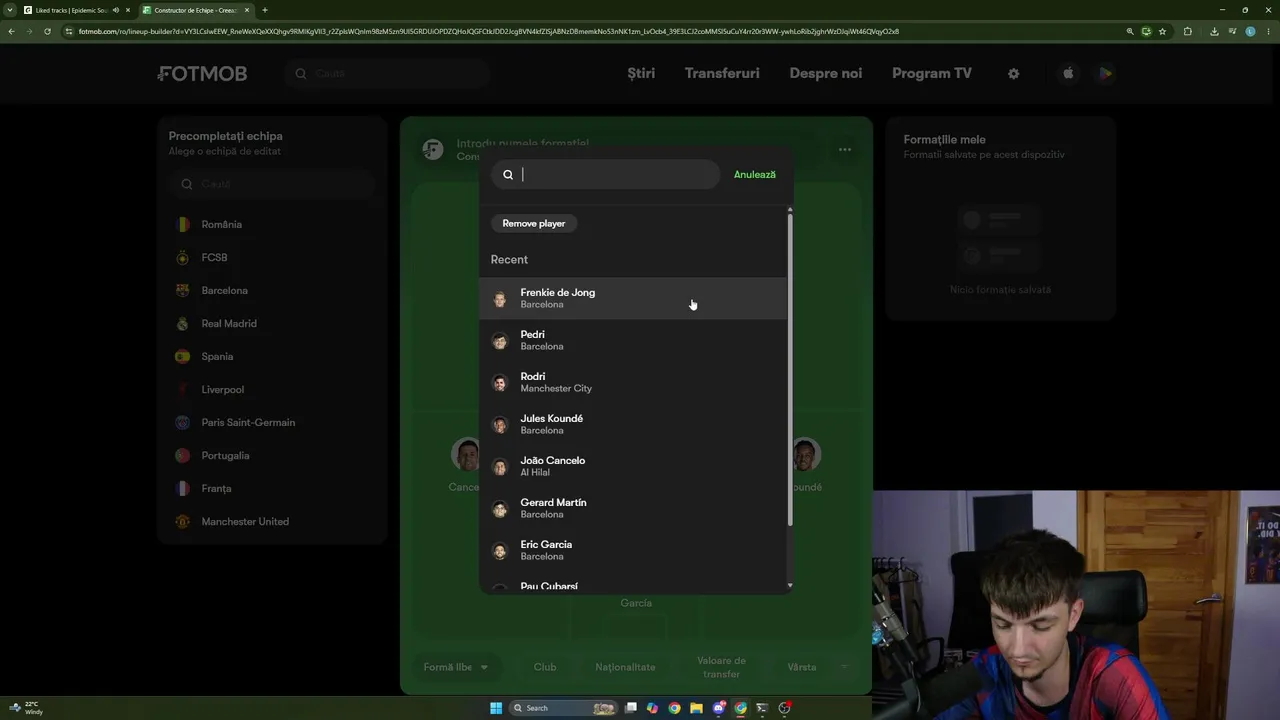Click Rodri's avatar photo
The width and height of the screenshot is (1280, 720).
(x=500, y=383)
